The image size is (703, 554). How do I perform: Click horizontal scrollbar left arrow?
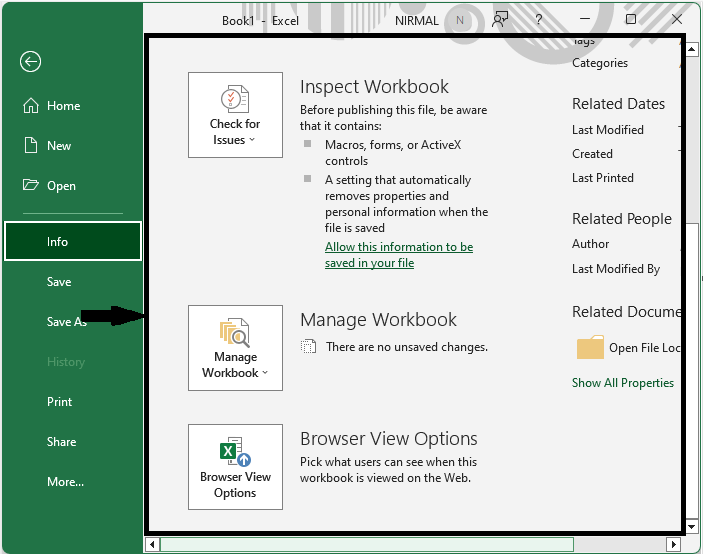pyautogui.click(x=152, y=545)
